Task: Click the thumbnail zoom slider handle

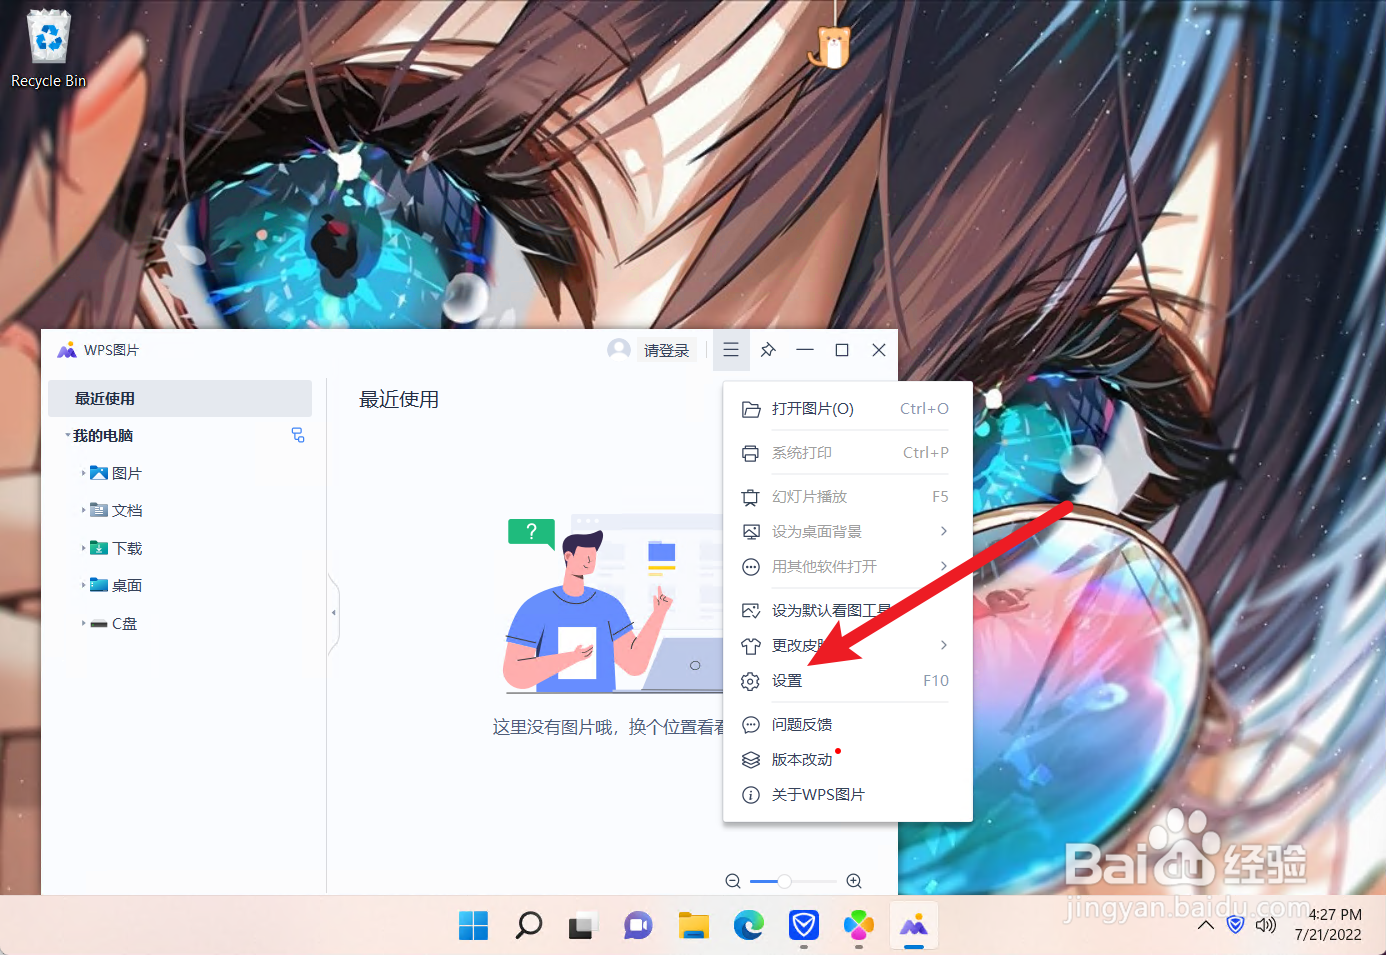Action: click(x=785, y=881)
